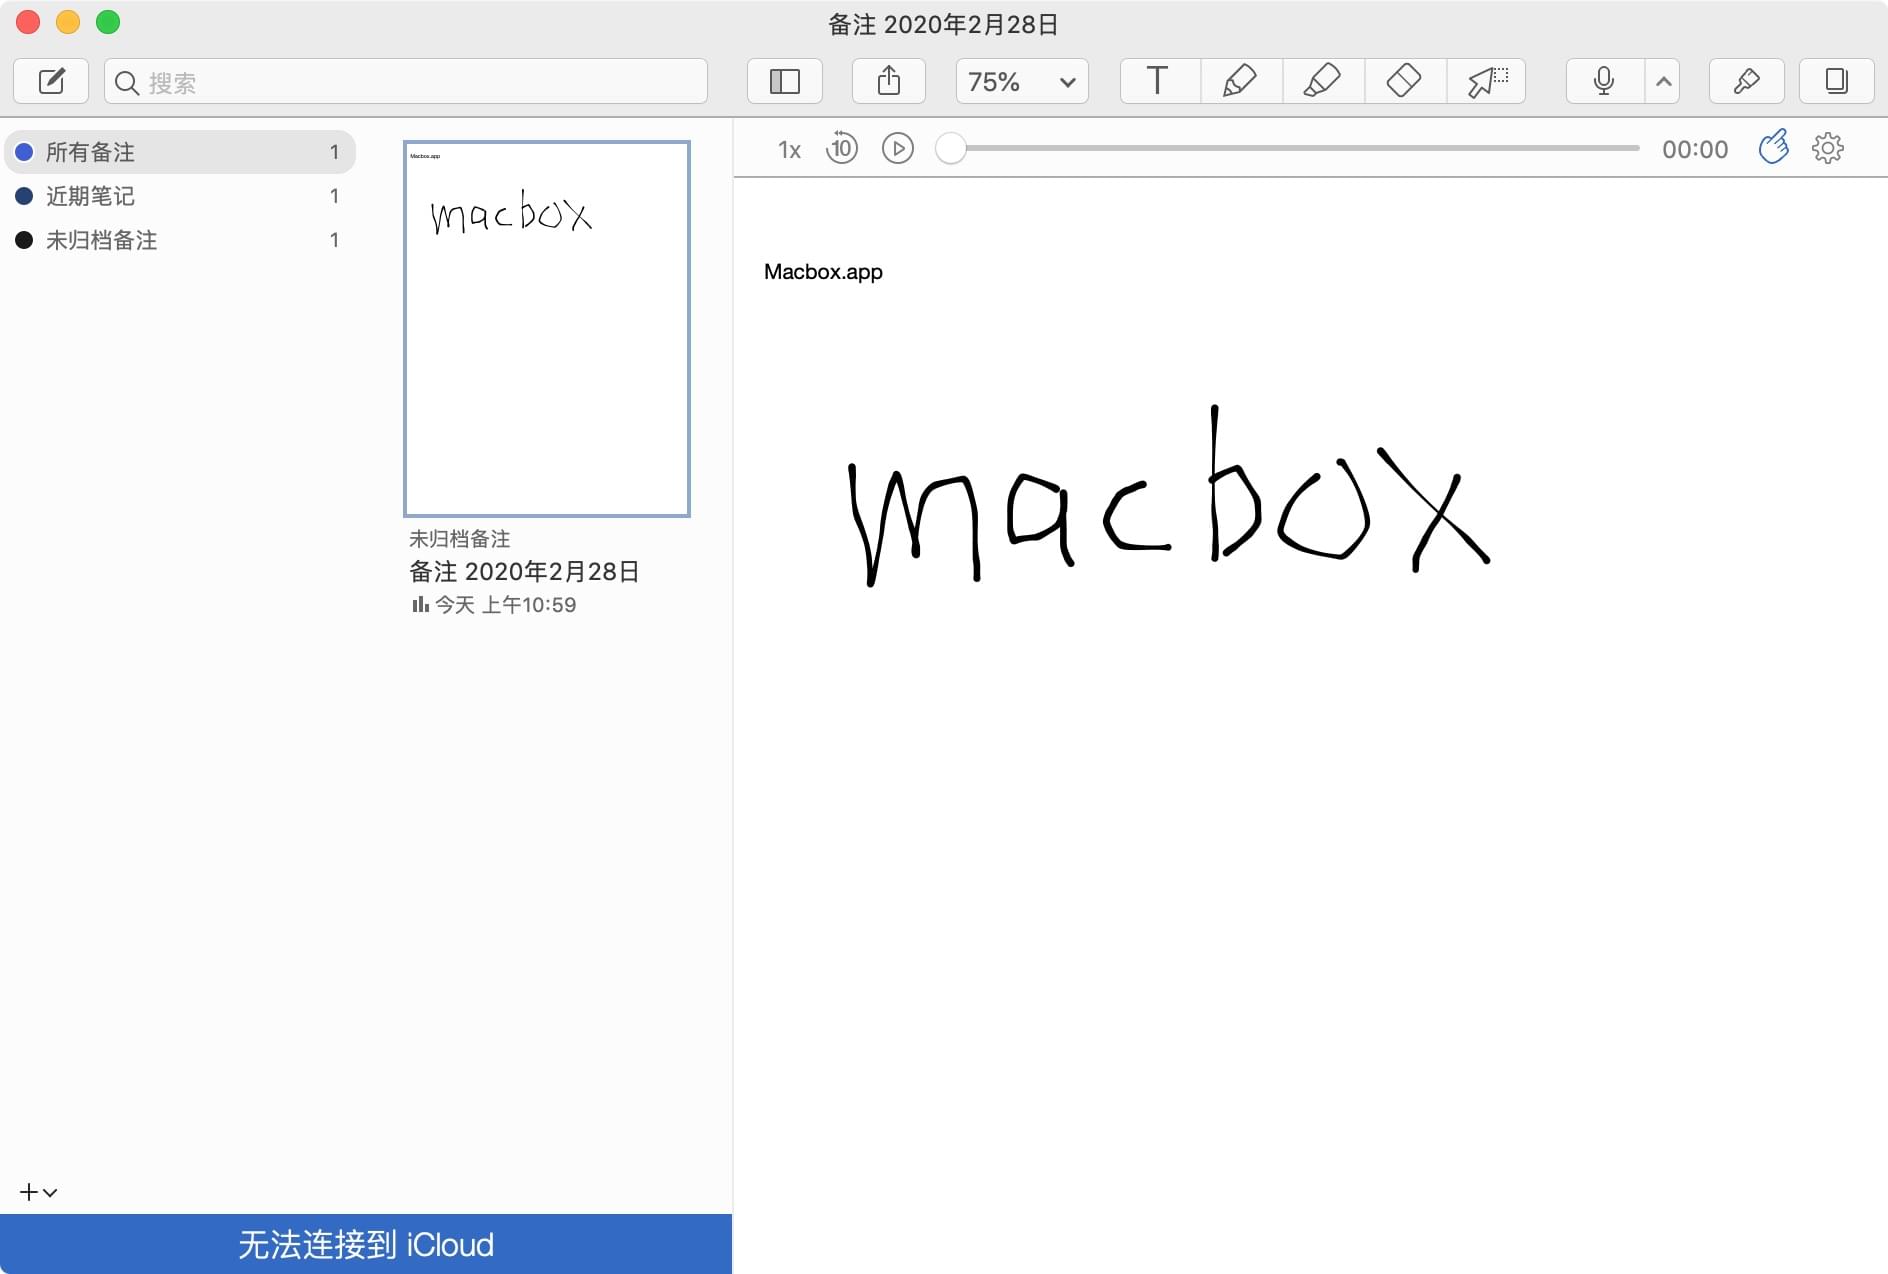Select the Pen tool
This screenshot has height=1274, width=1888.
tap(1240, 81)
